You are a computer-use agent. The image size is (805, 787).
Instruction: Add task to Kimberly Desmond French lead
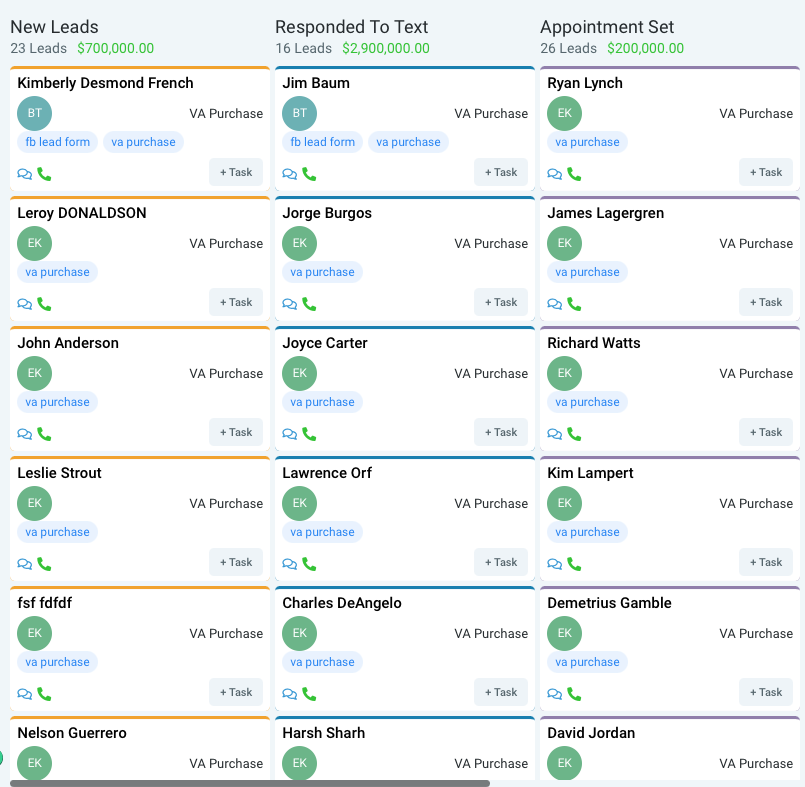[x=236, y=172]
